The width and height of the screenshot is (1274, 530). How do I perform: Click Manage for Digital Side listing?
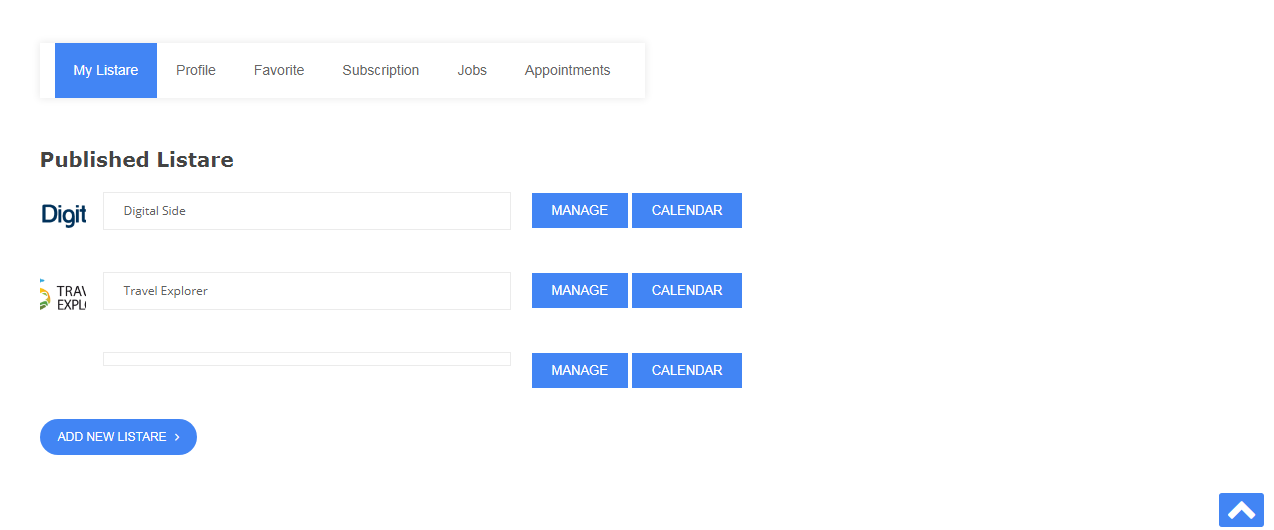click(580, 211)
